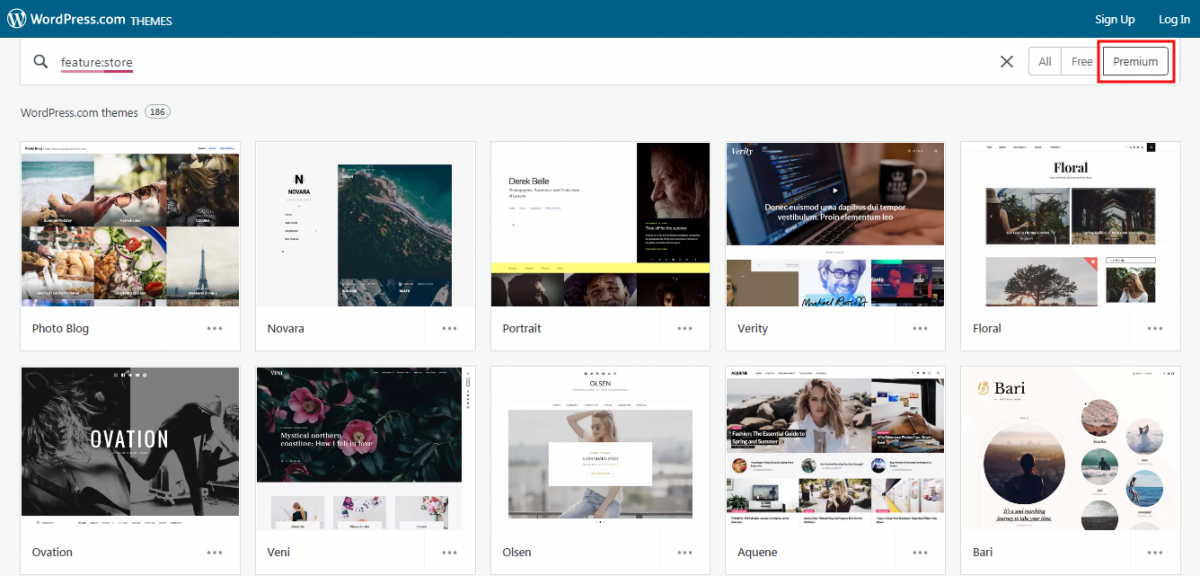Open the Aquene theme thumbnail
This screenshot has height=576, width=1200.
tap(835, 449)
